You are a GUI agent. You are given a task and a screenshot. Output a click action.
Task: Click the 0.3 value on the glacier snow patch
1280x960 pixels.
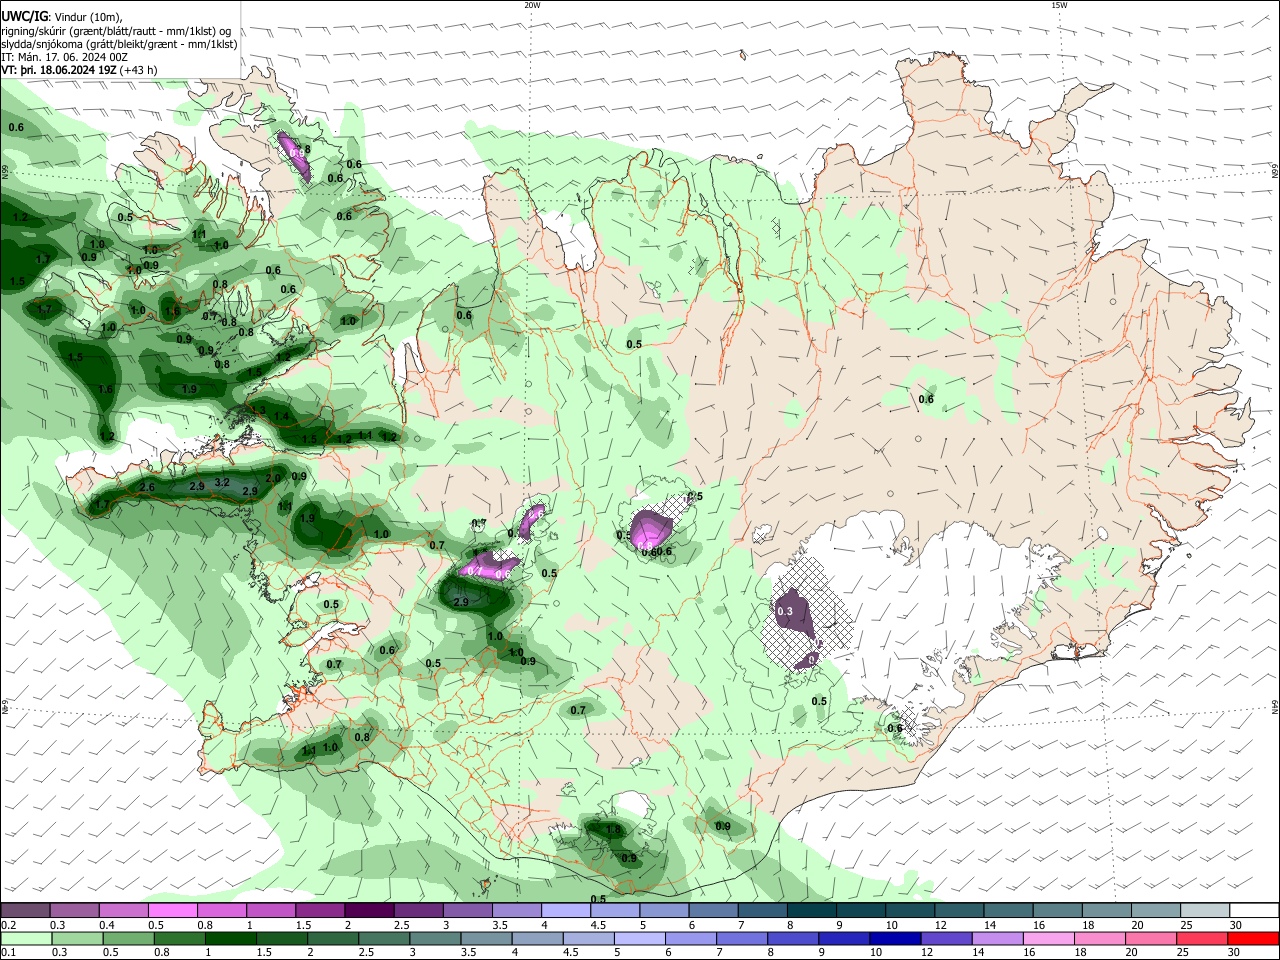[x=785, y=611]
